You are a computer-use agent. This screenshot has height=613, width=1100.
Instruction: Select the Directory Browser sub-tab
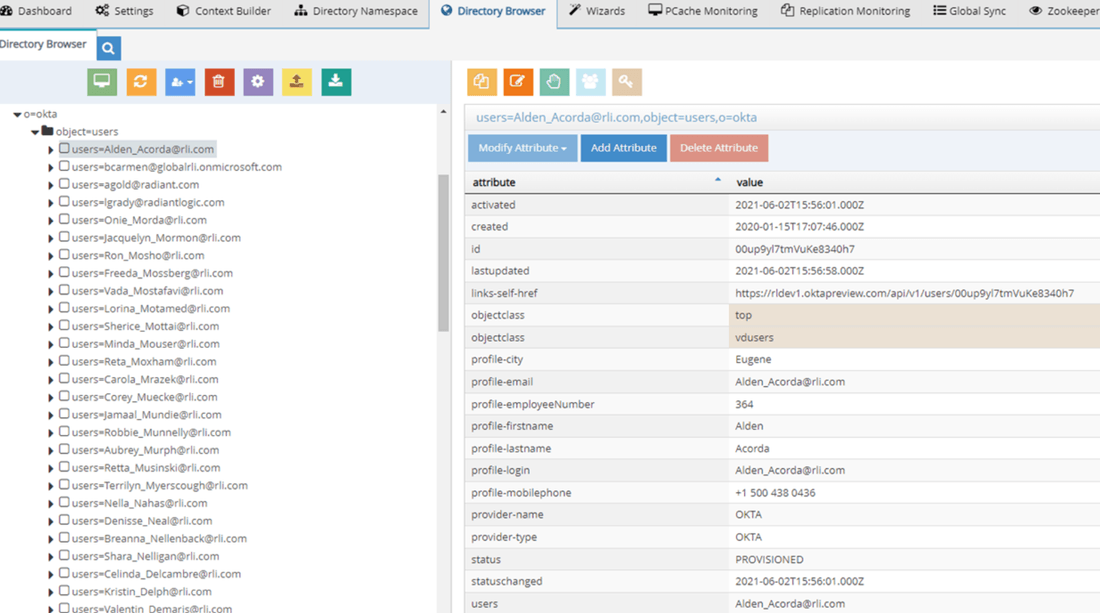[x=43, y=44]
